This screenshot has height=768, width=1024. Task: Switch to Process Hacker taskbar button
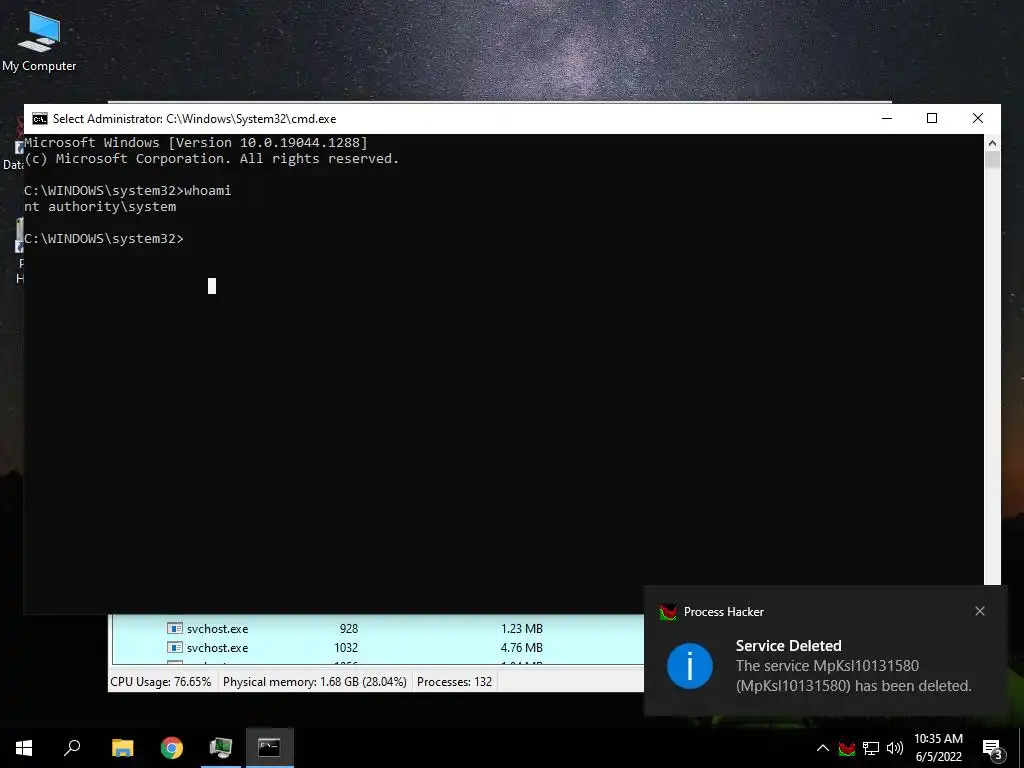(x=221, y=748)
